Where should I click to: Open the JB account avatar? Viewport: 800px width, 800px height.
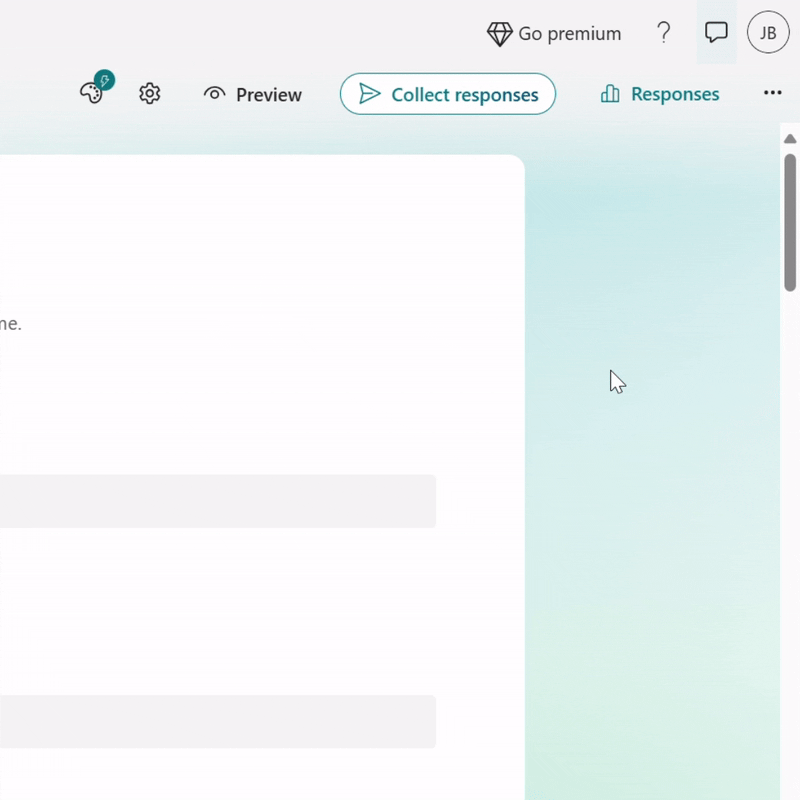click(768, 33)
